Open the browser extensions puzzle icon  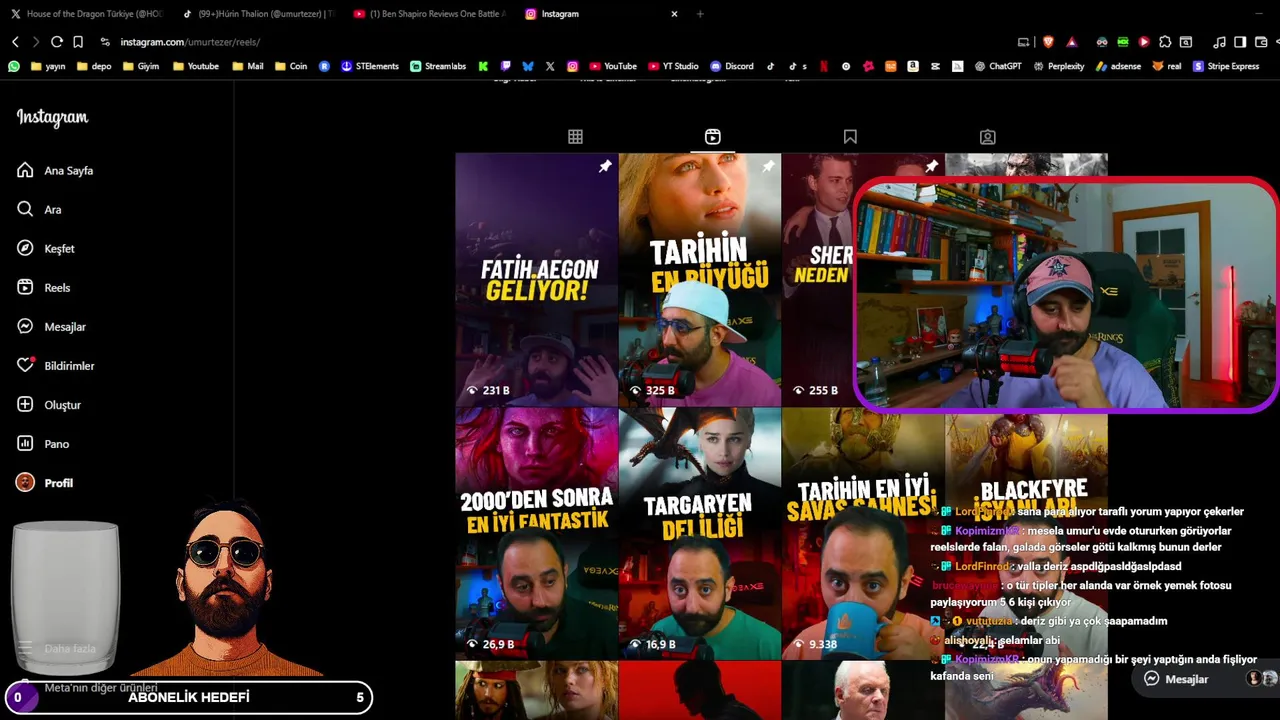pos(1164,42)
